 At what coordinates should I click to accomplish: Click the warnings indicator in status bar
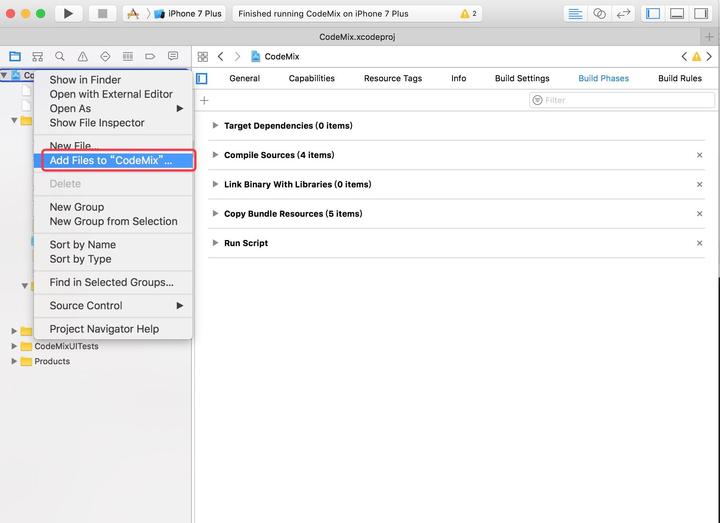tap(468, 14)
